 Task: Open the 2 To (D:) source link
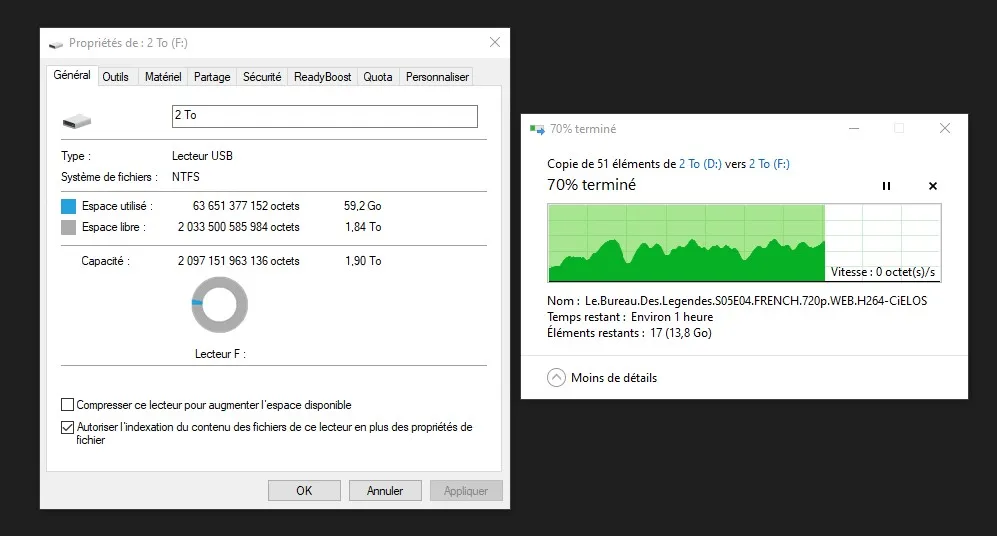700,164
